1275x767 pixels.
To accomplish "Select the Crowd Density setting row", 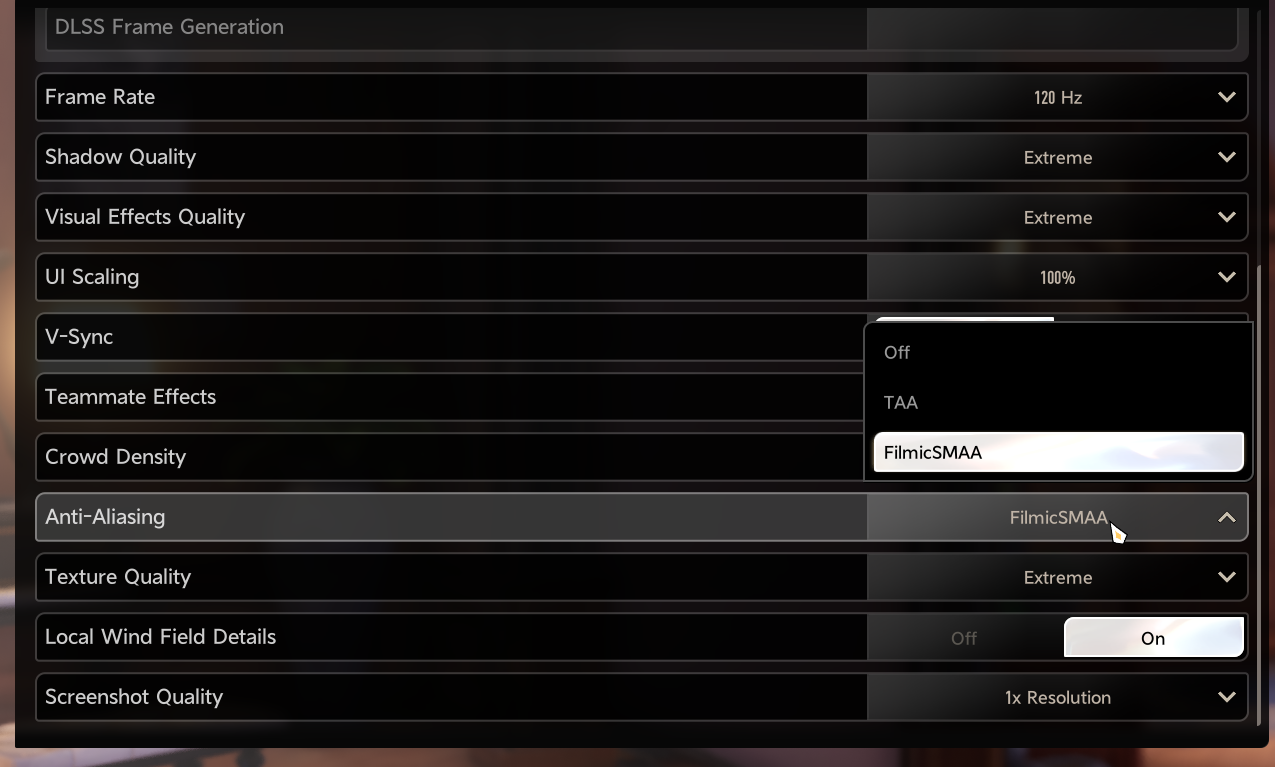I will point(451,457).
